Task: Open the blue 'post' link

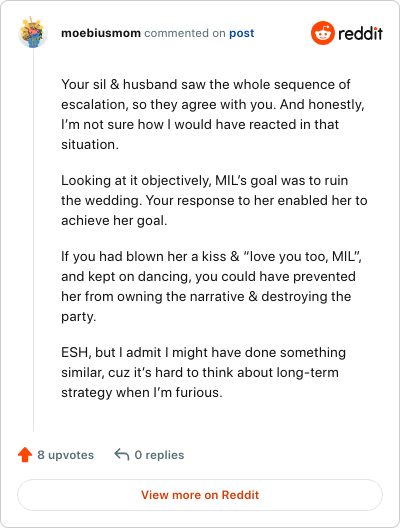Action: coord(241,33)
